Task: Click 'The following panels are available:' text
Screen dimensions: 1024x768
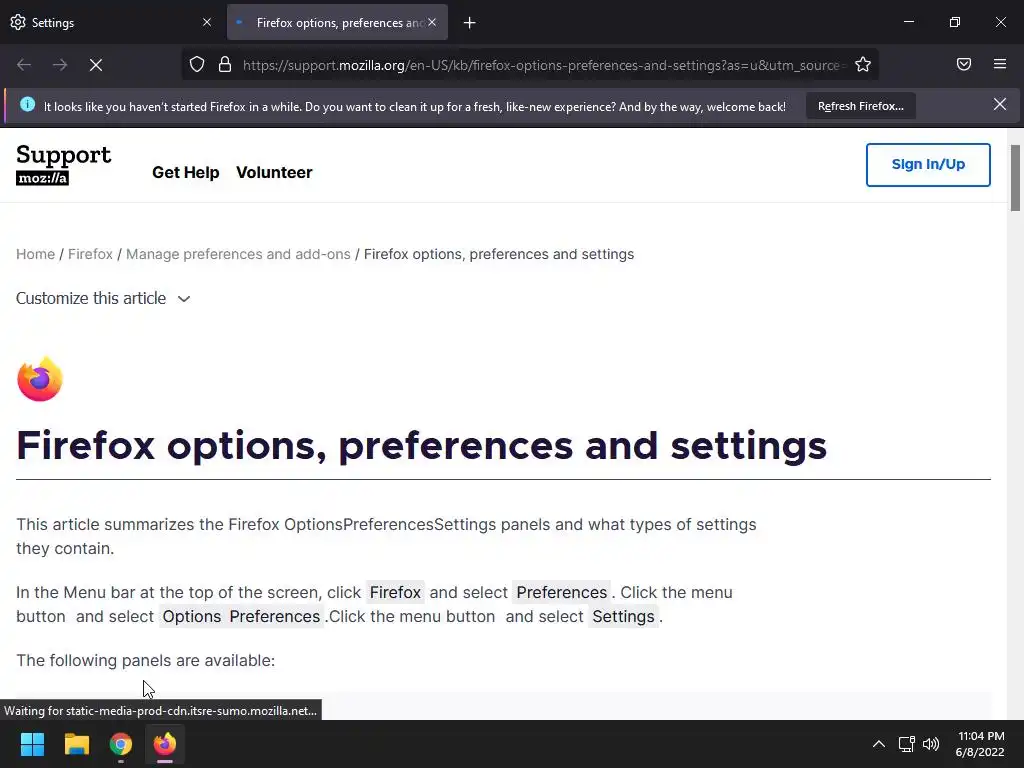Action: tap(146, 660)
